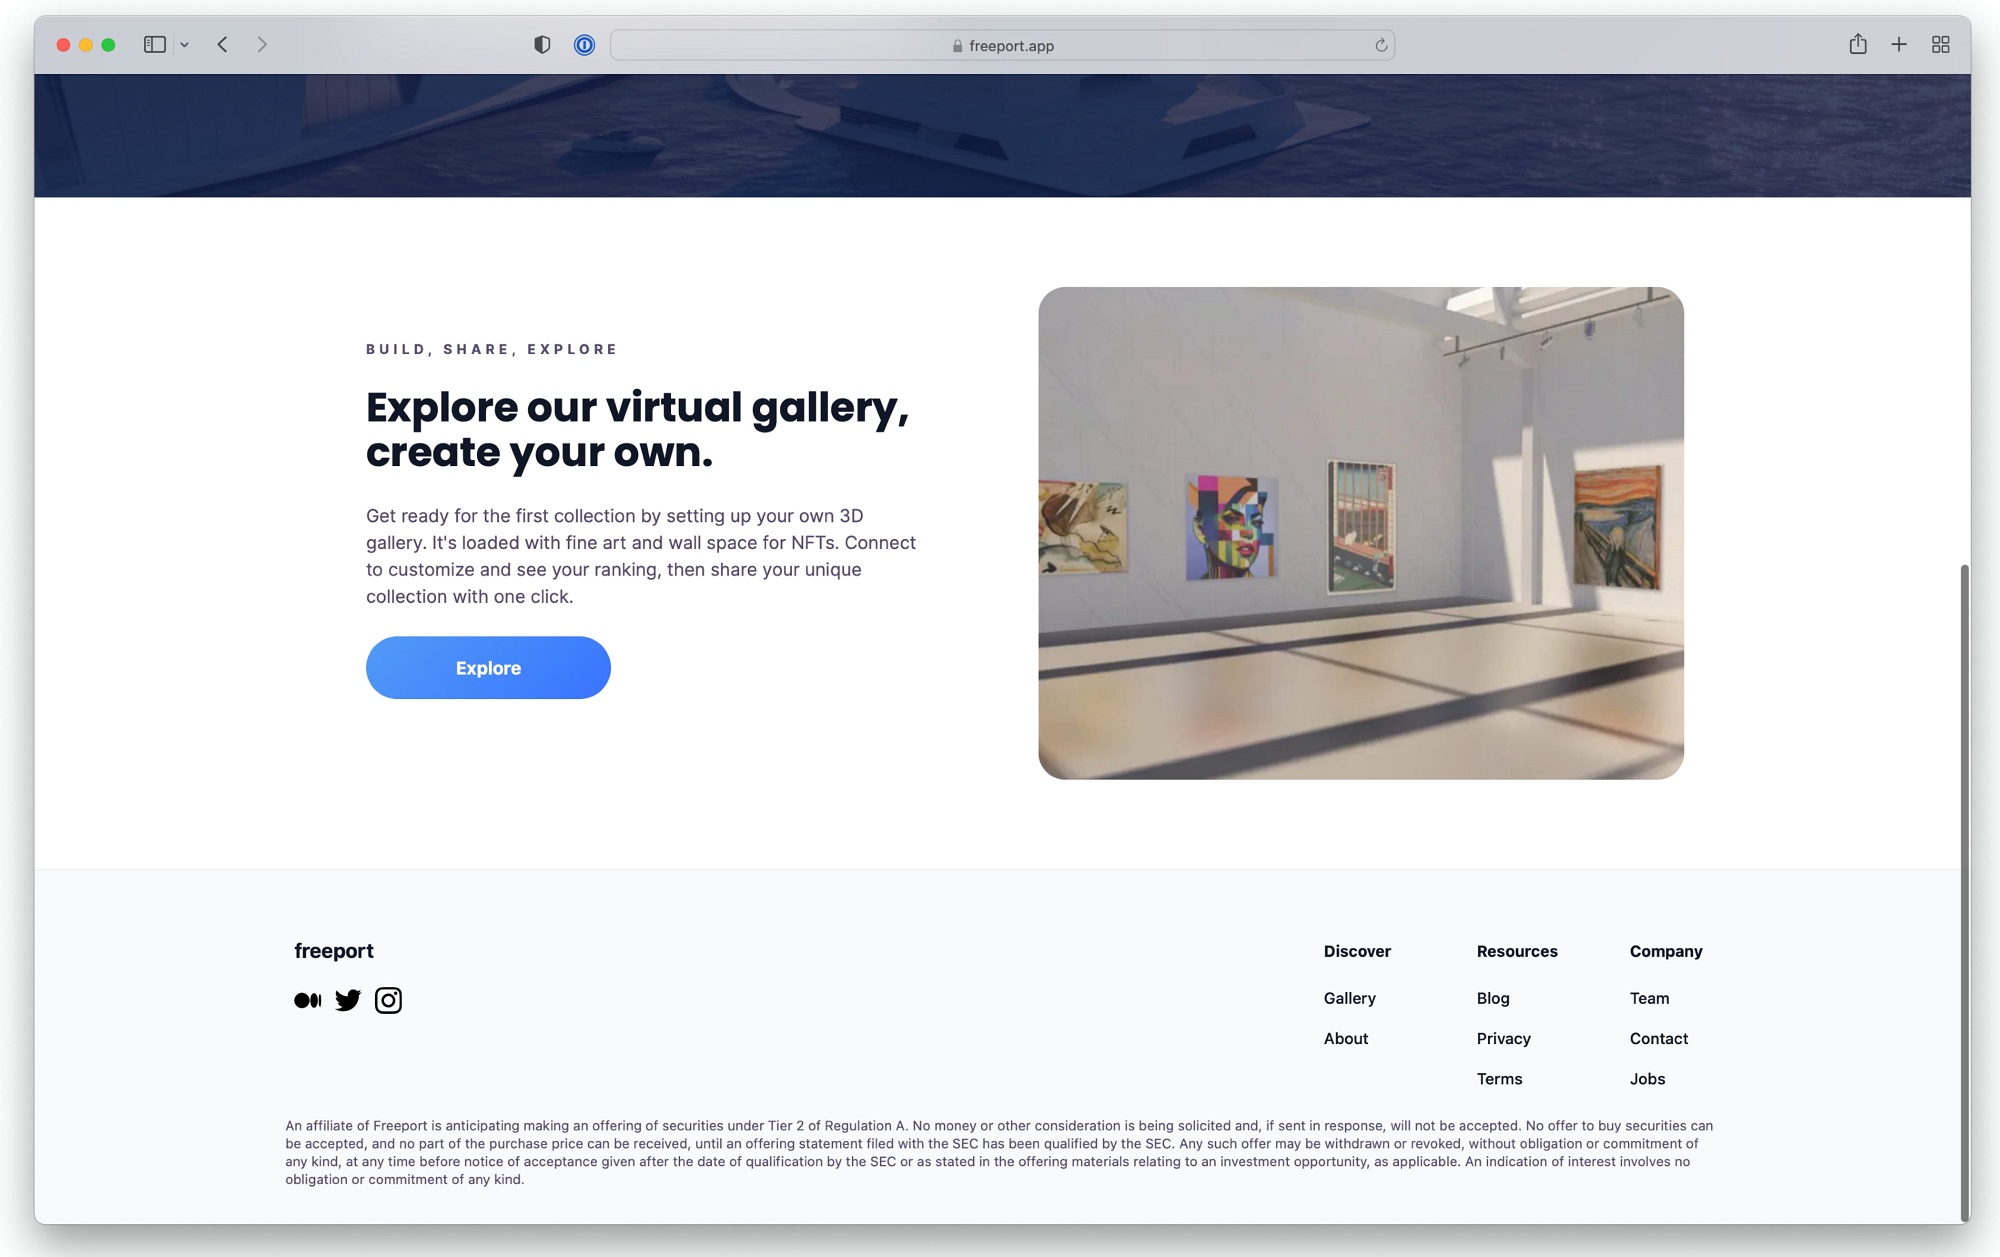Open a new tab with plus icon
The image size is (2000, 1257).
tap(1899, 45)
